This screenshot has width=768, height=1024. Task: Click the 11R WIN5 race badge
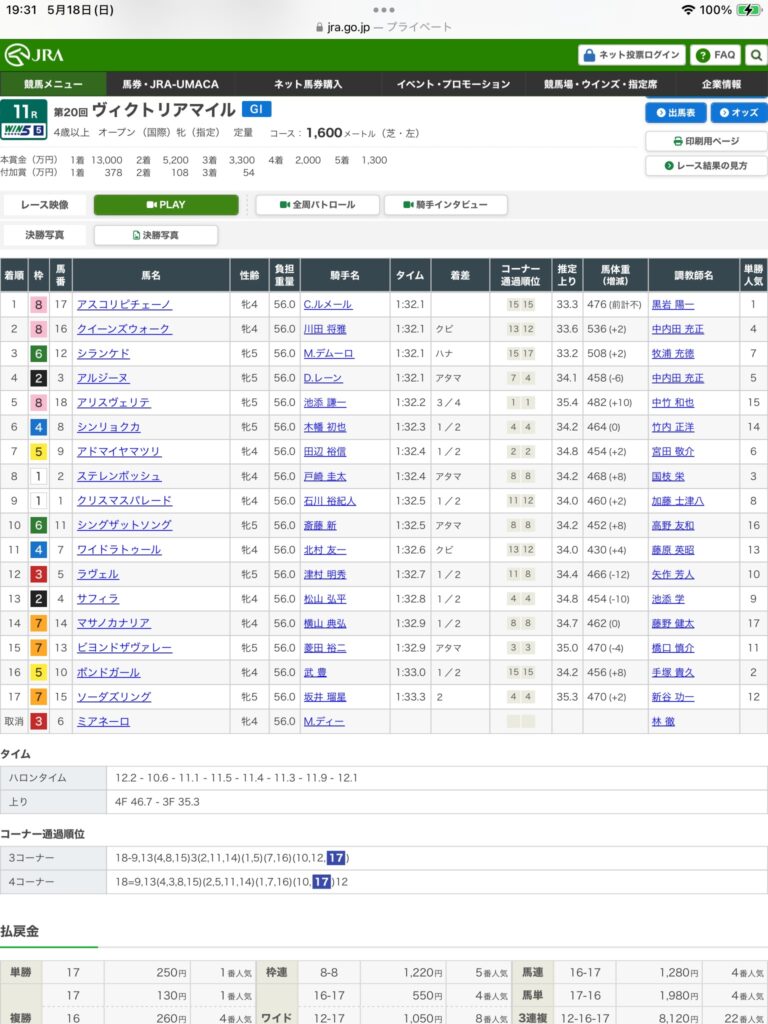coord(24,120)
